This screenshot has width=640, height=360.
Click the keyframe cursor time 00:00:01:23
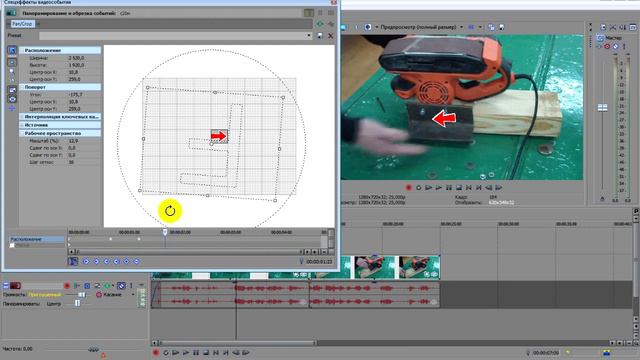(x=319, y=262)
